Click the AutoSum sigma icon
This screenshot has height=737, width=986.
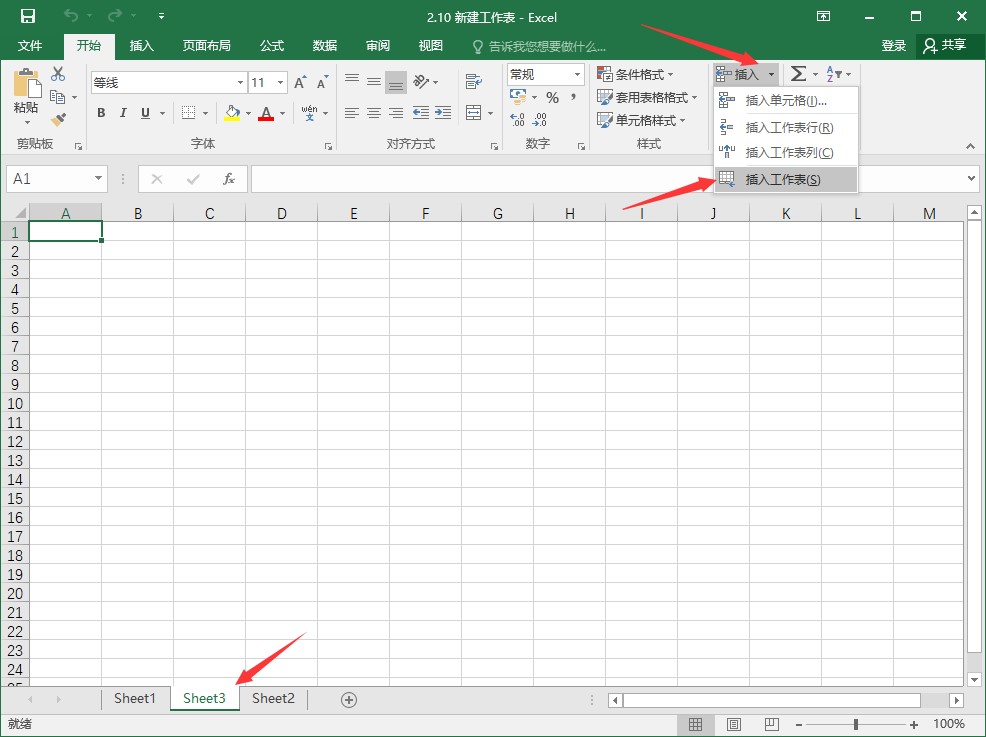coord(798,74)
